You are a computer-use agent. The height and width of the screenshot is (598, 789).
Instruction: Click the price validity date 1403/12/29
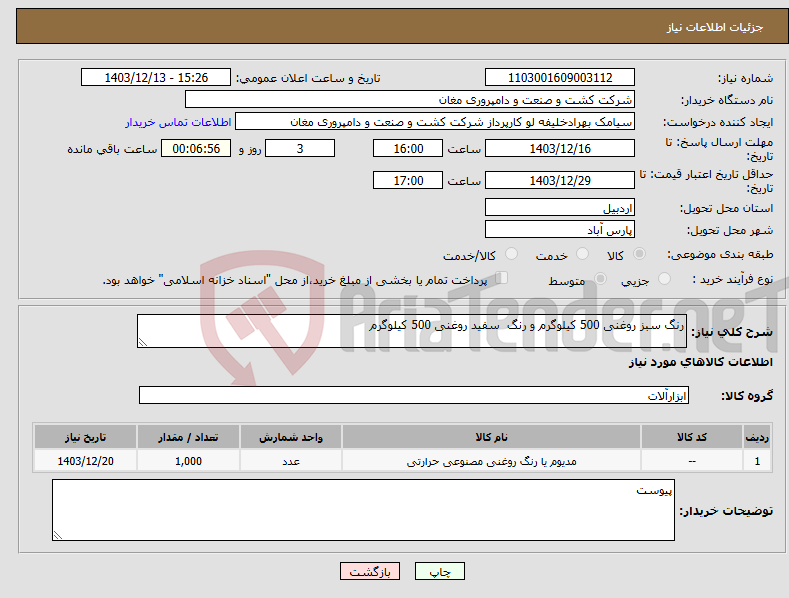click(x=560, y=180)
